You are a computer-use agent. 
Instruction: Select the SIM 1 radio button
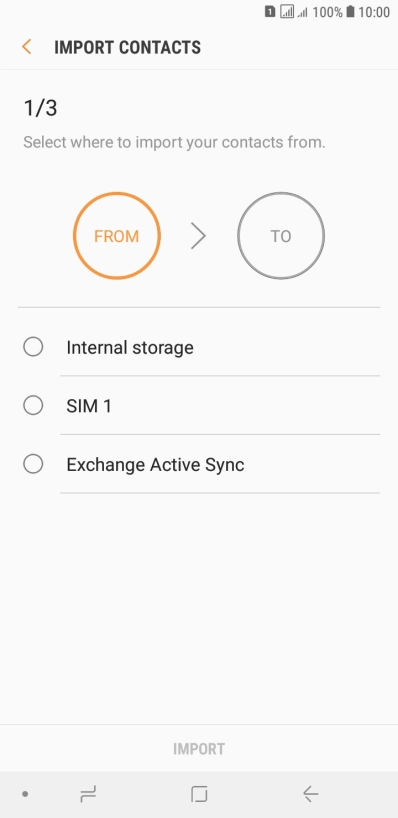click(33, 405)
